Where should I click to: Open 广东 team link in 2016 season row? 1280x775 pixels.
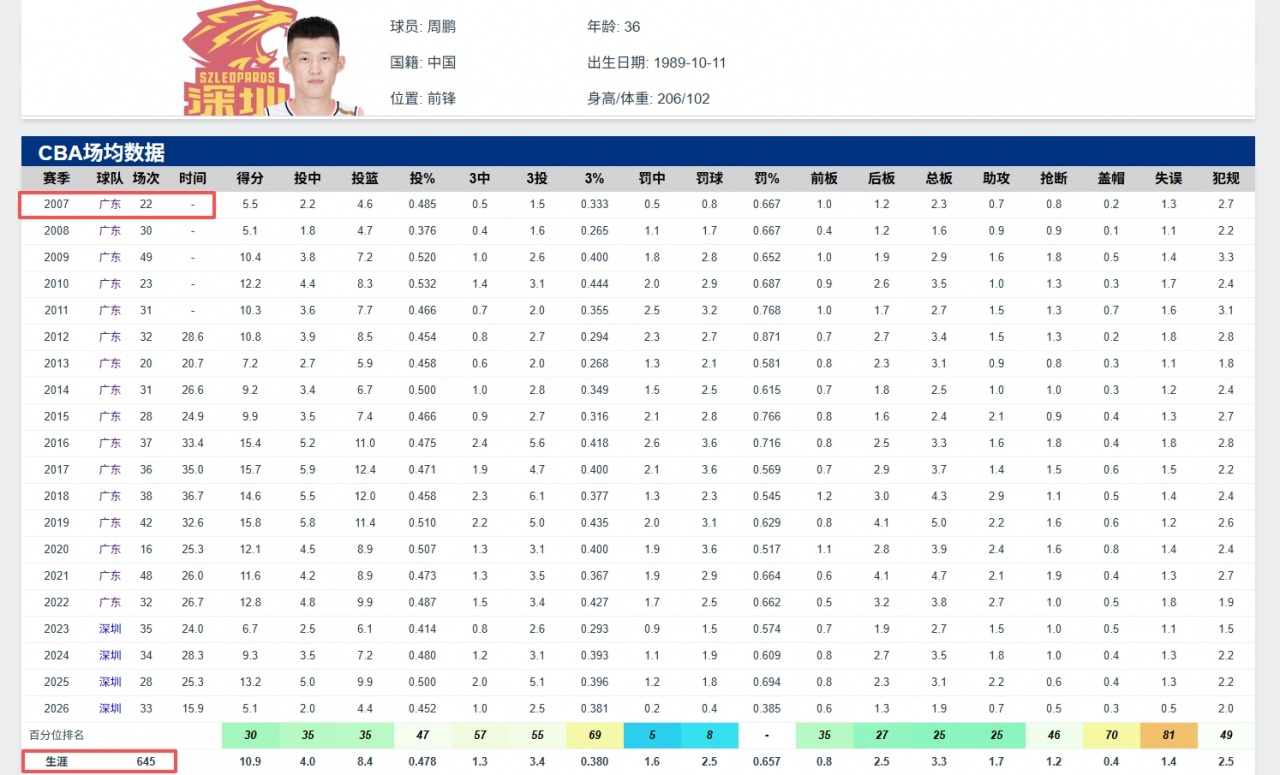coord(110,443)
